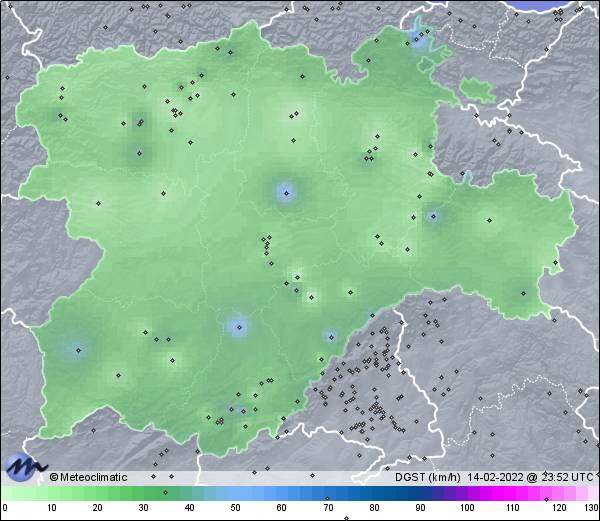This screenshot has height=521, width=600.
Task: Click the 14-02-2022 date stamp
Action: [496, 477]
